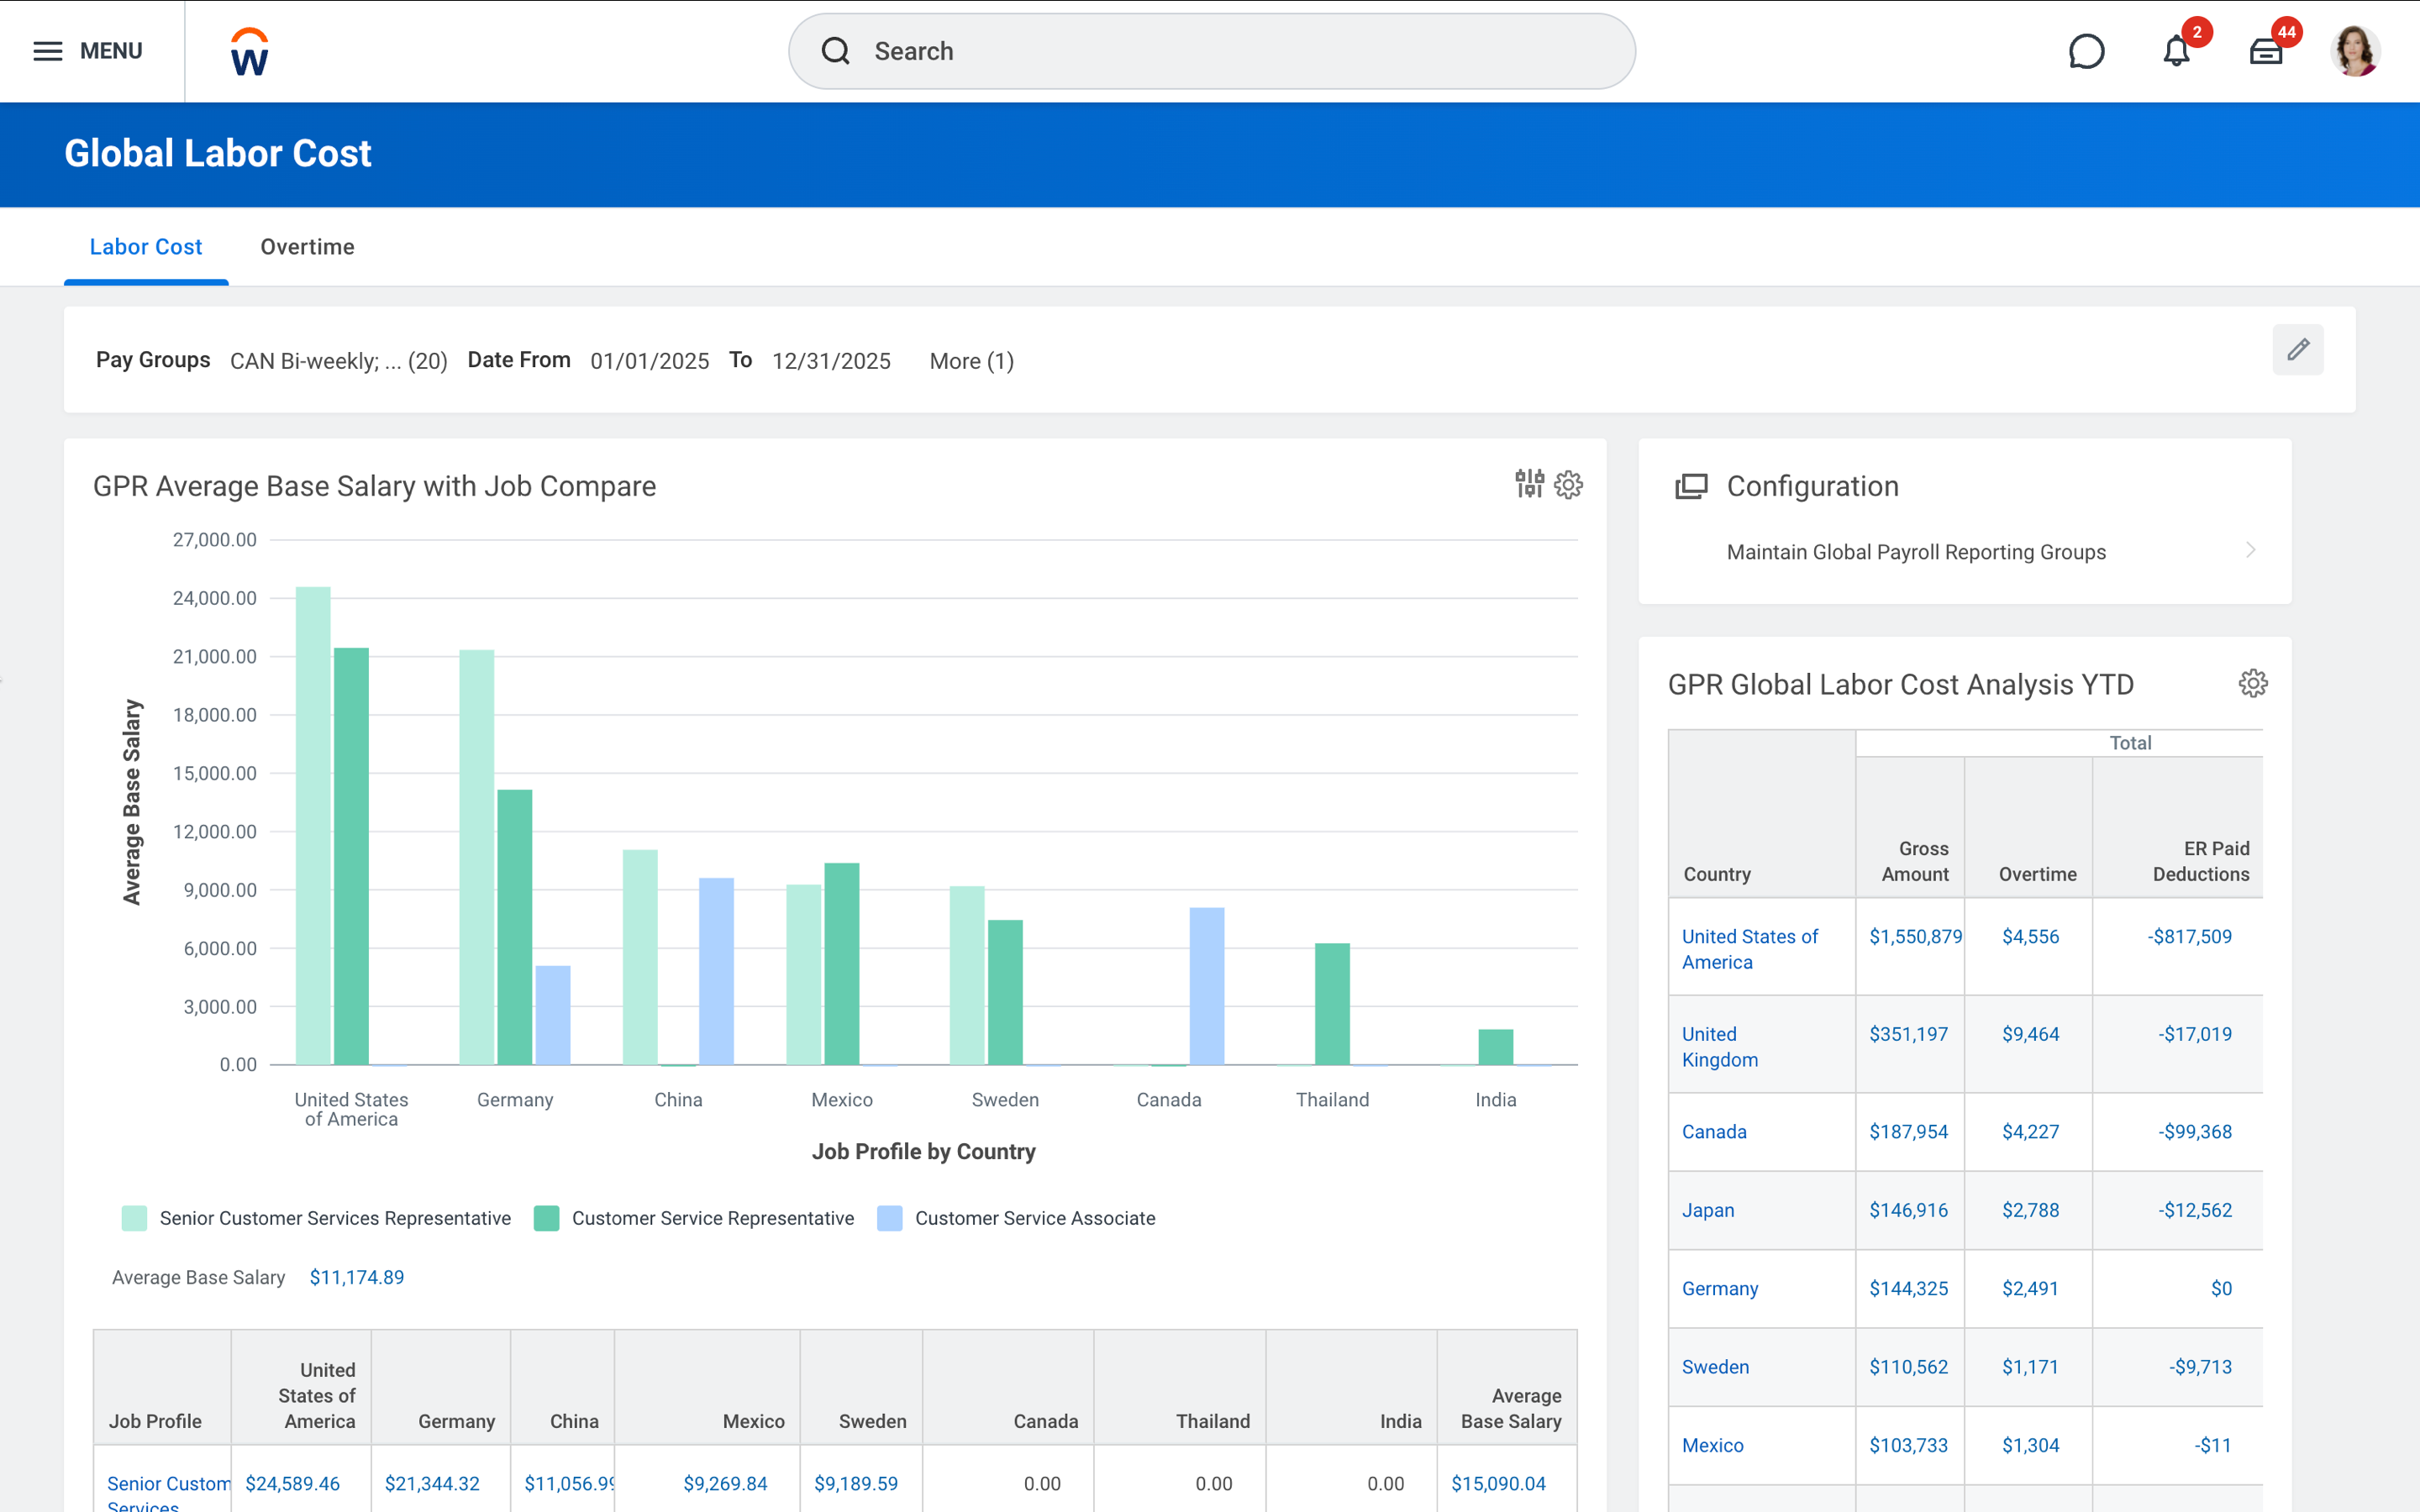The width and height of the screenshot is (2420, 1512).
Task: Expand Maintain Global Payroll Reporting Groups chevron
Action: (x=2250, y=551)
